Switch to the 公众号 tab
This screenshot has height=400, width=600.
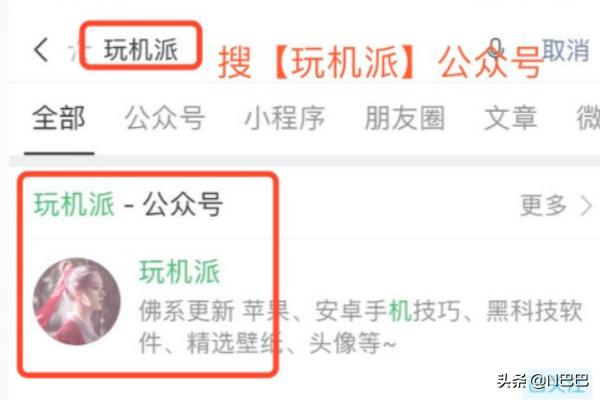pyautogui.click(x=165, y=118)
